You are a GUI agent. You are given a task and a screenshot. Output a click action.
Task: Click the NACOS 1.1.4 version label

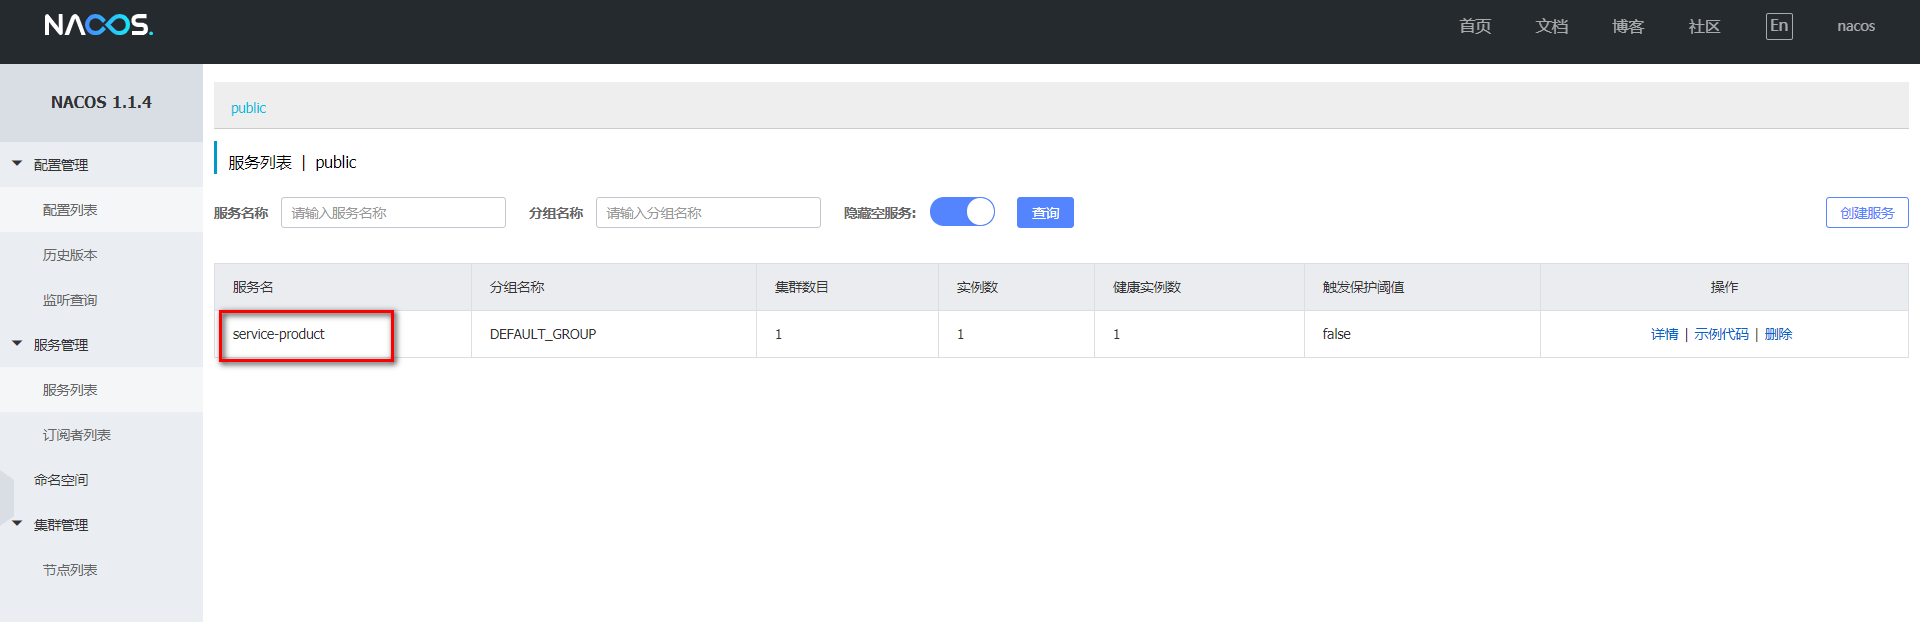[x=101, y=102]
